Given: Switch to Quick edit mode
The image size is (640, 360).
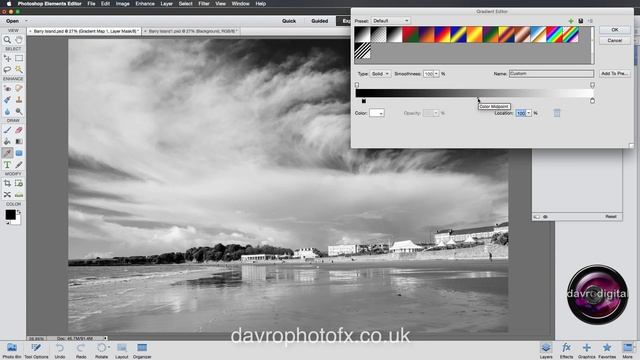Looking at the screenshot, I should (x=289, y=21).
